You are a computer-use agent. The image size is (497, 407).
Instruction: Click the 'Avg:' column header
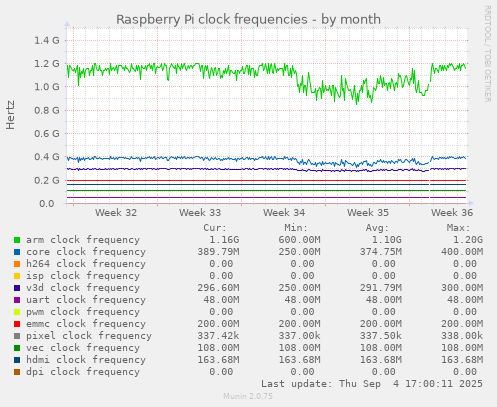click(377, 228)
